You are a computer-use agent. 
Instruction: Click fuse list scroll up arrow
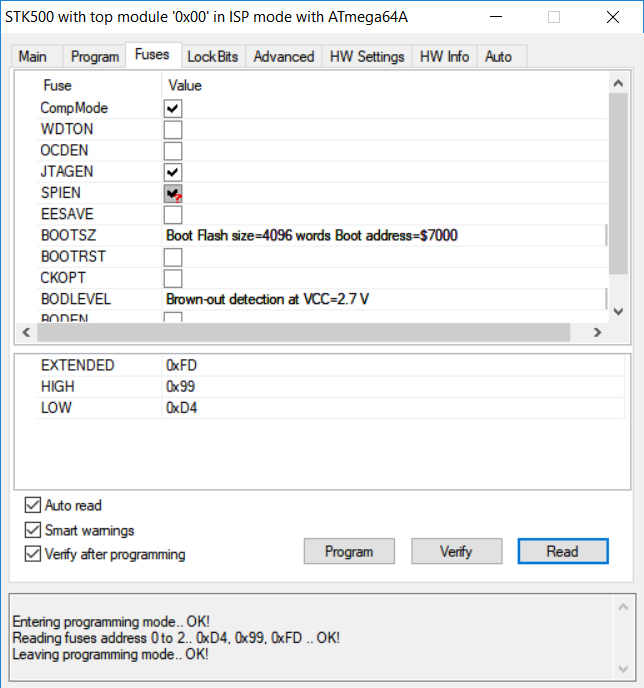pyautogui.click(x=619, y=83)
